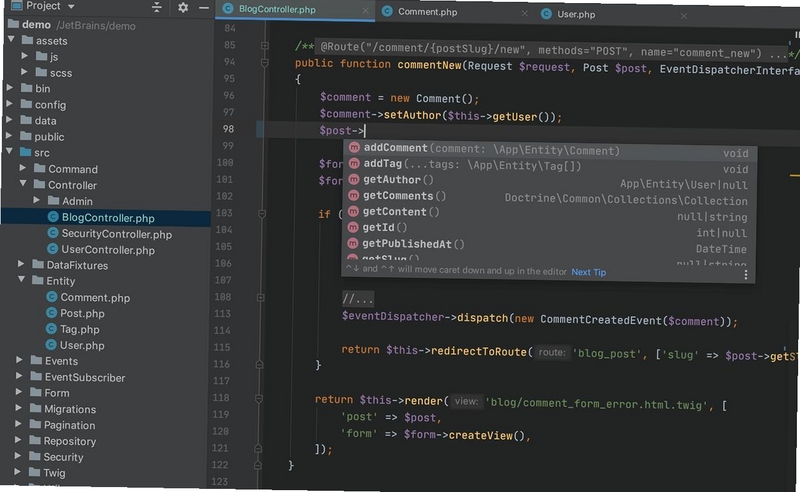Click method icon beside addComment
800x492 pixels.
tap(354, 147)
